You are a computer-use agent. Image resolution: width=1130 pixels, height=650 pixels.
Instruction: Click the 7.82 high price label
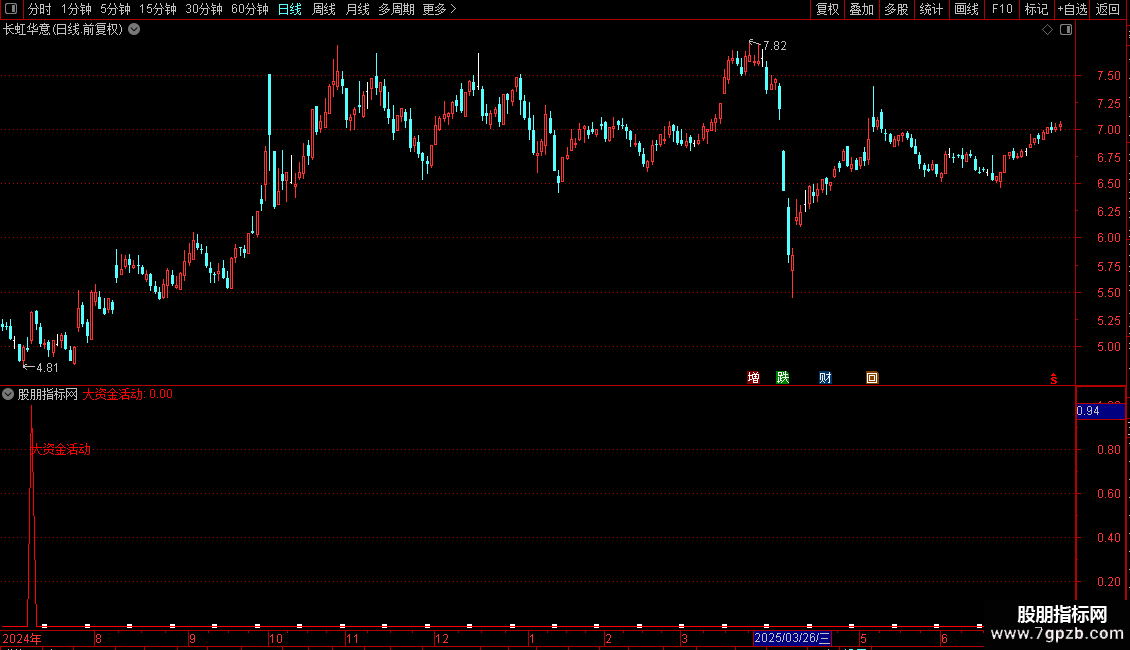(775, 45)
